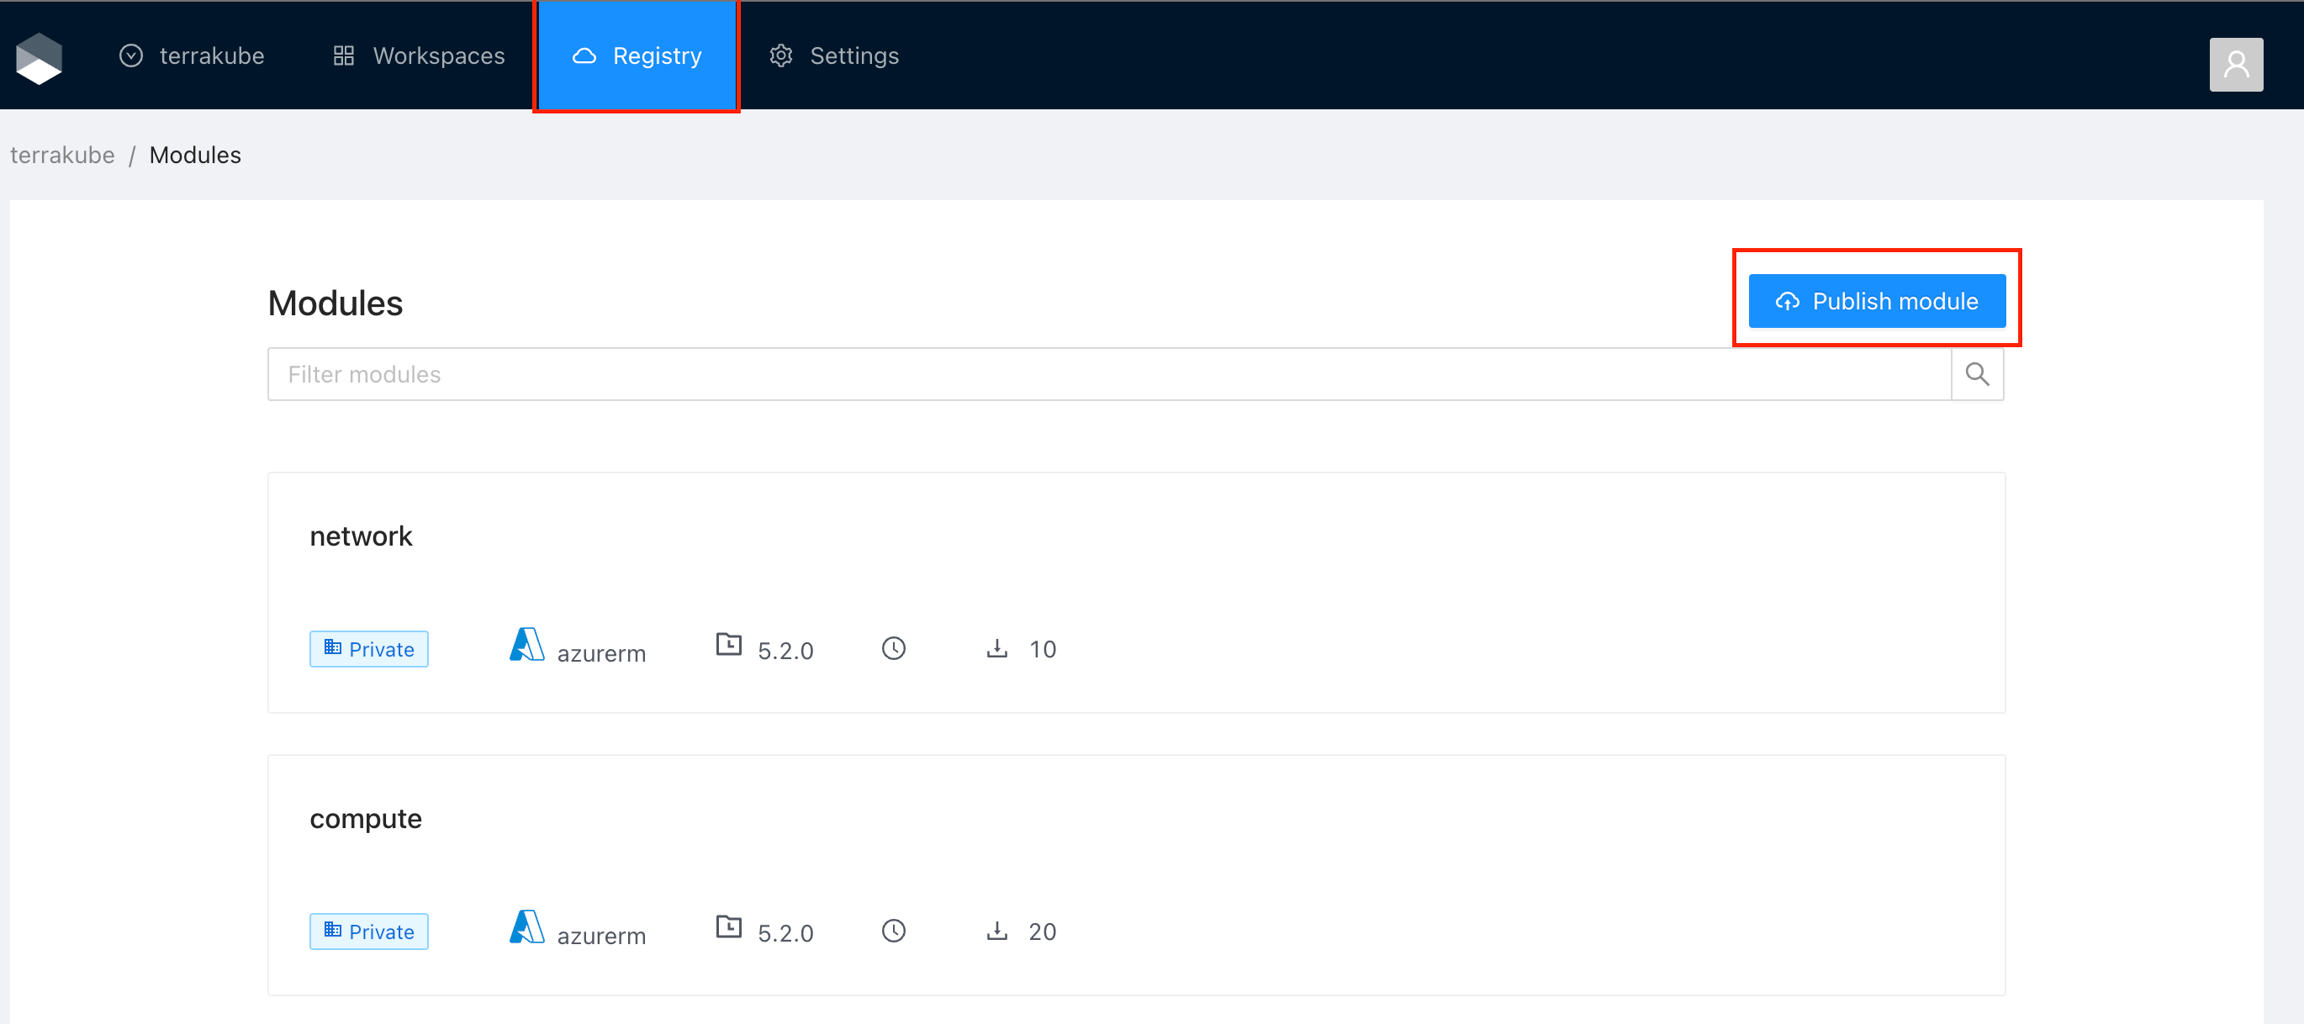This screenshot has height=1024, width=2304.
Task: Click the terrakube breadcrumb link
Action: [62, 155]
